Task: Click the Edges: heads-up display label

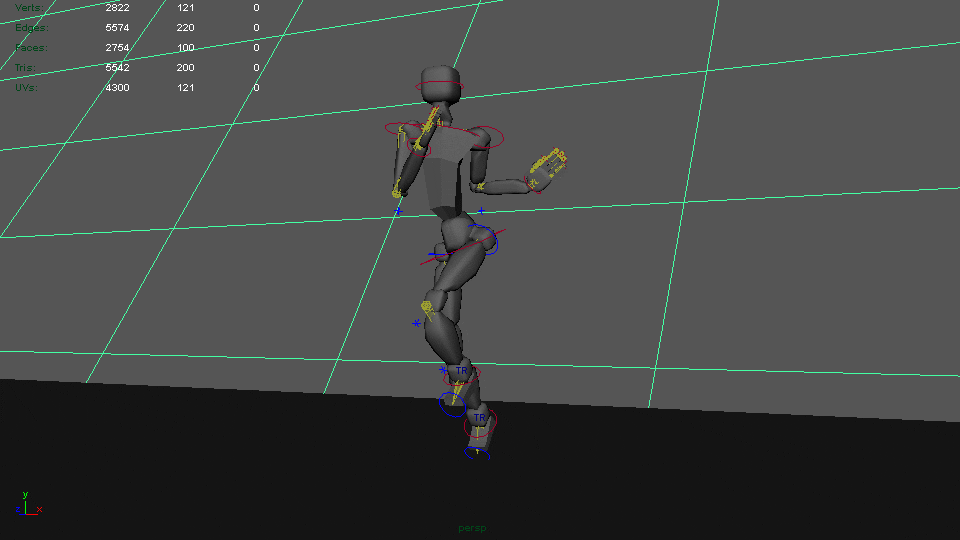Action: (x=32, y=28)
